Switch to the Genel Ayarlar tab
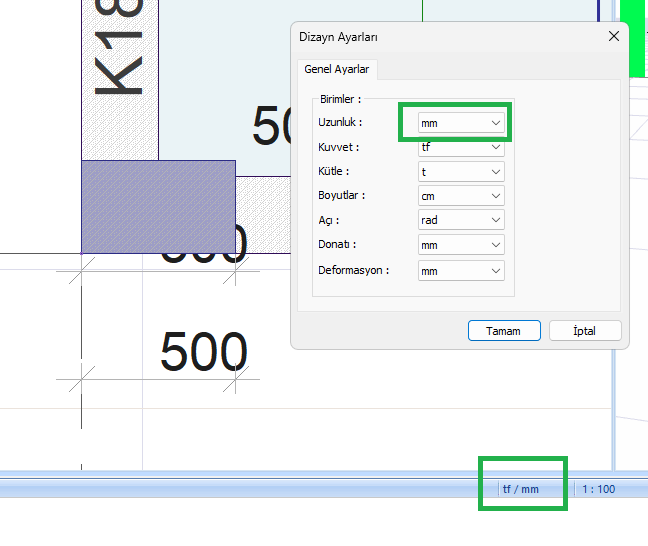This screenshot has width=648, height=546. [336, 69]
